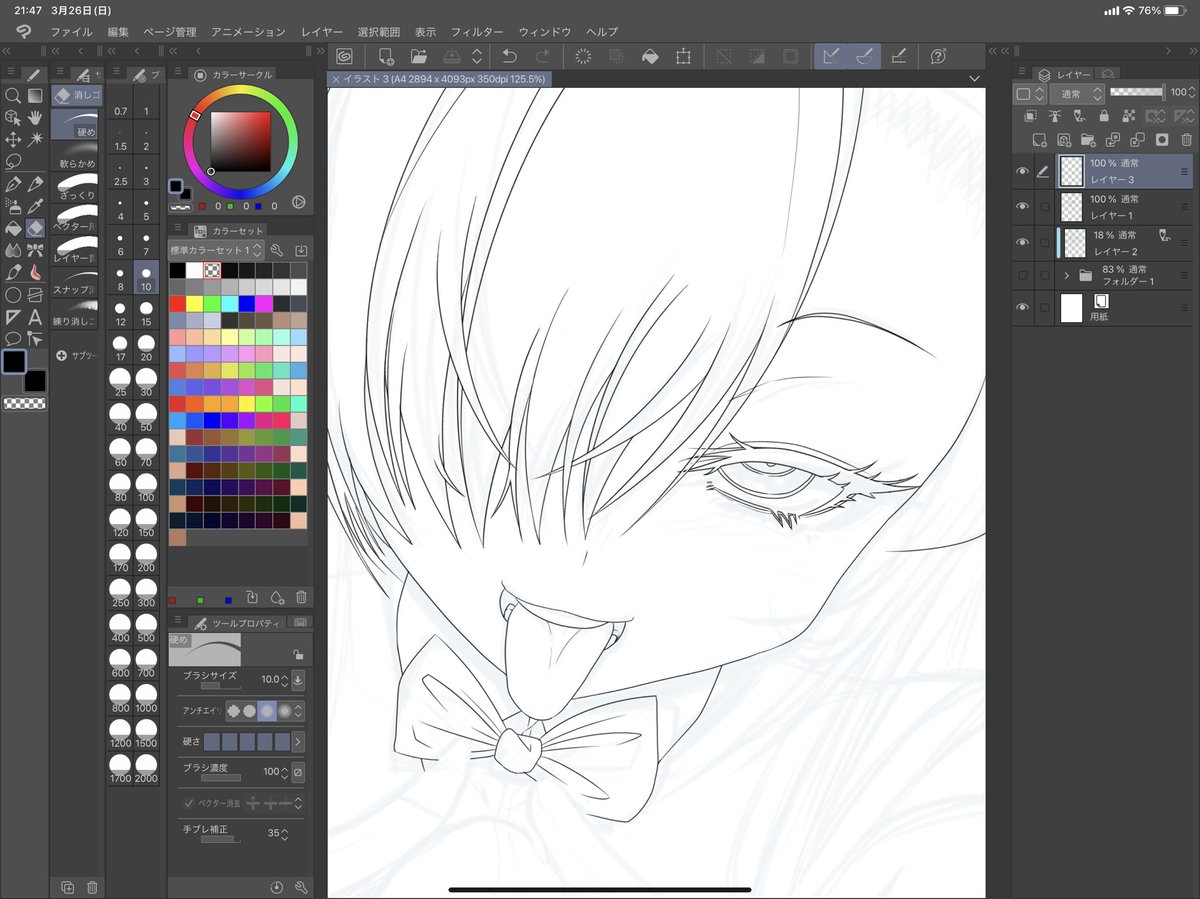Screen dimensions: 1200x899
Task: Open the フィルター menu
Action: [477, 31]
